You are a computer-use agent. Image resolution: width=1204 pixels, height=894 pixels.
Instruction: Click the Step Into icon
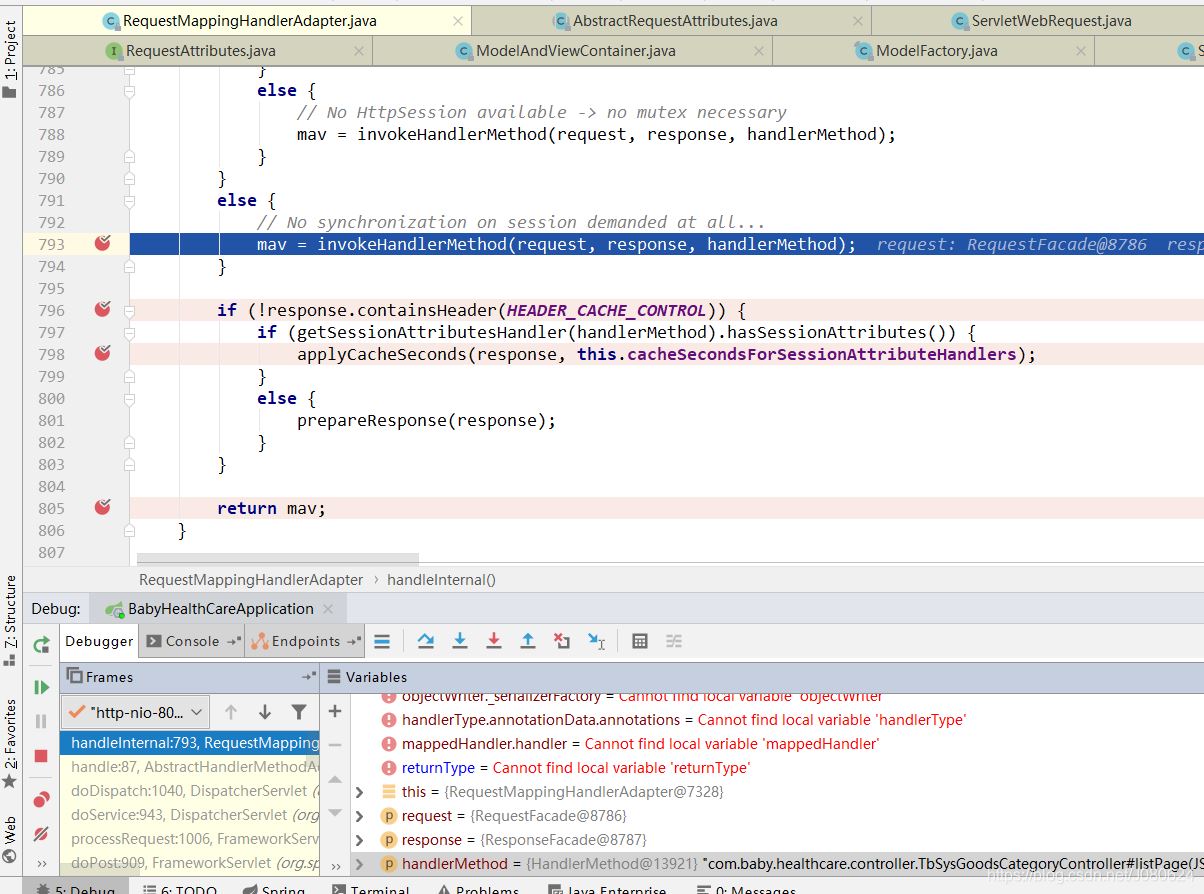(x=460, y=641)
